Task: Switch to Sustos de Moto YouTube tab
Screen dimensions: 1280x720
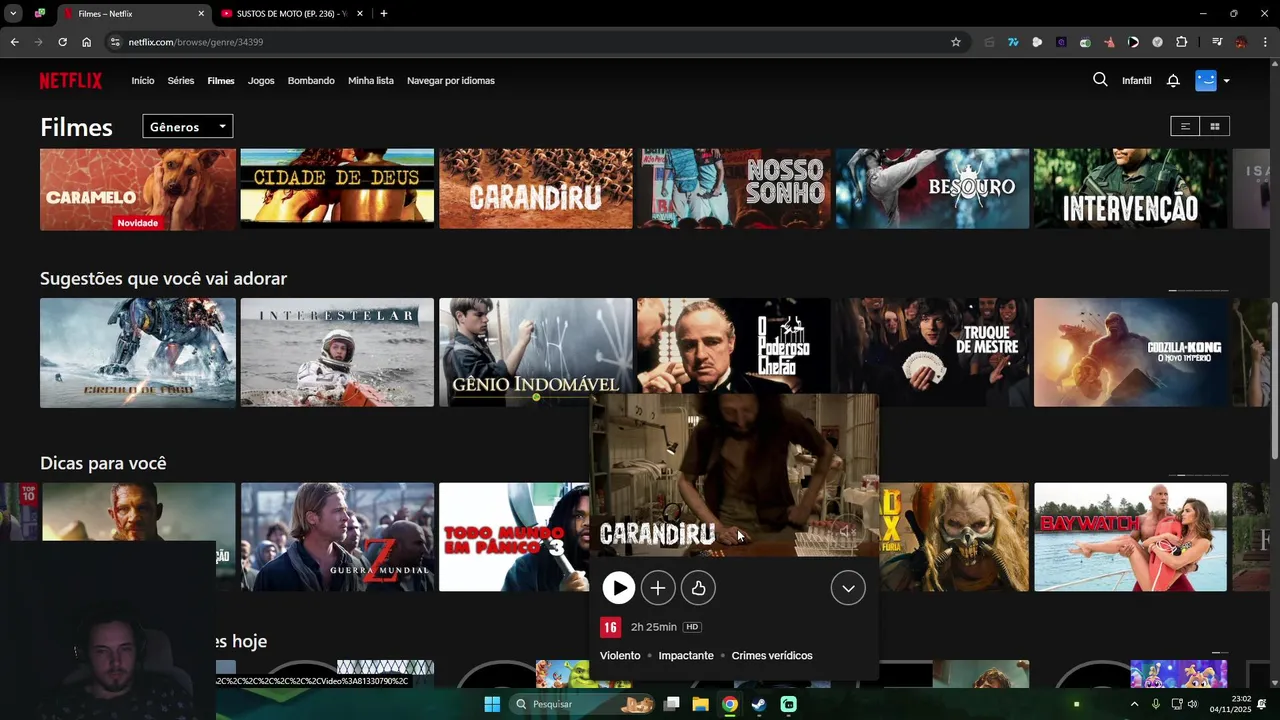Action: pos(290,14)
